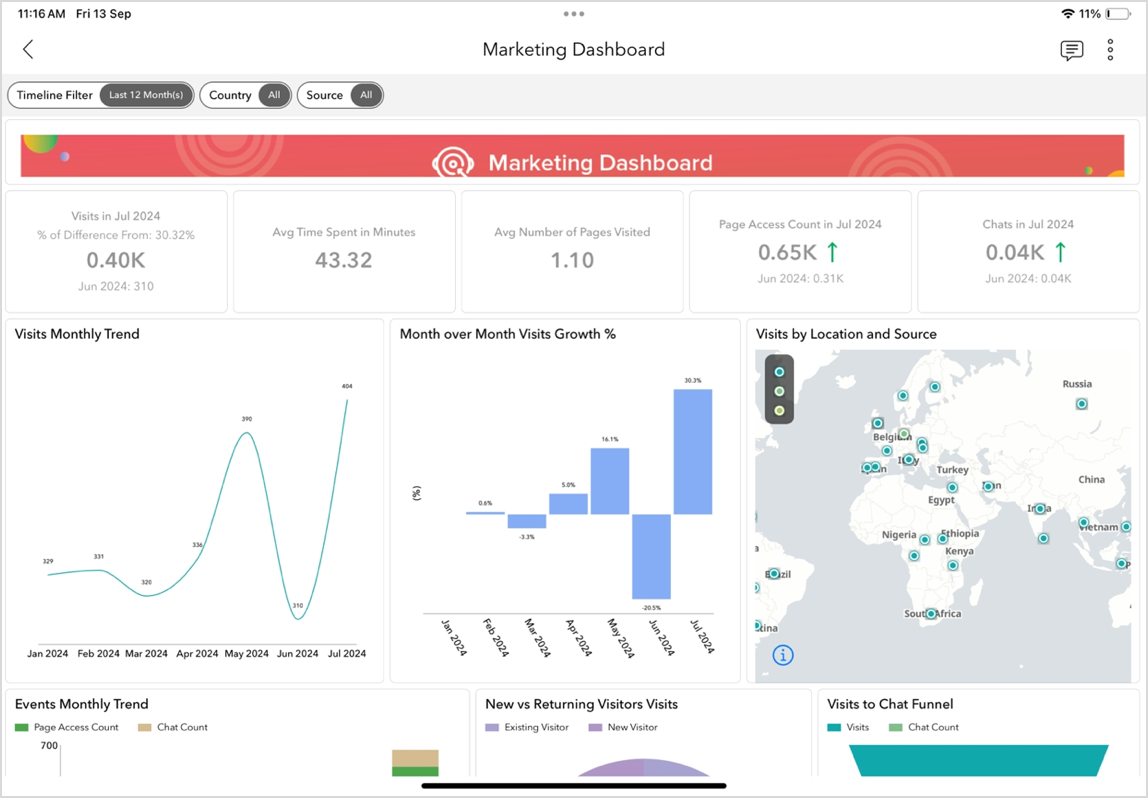
Task: Open the Timeline Filter dropdown
Action: click(100, 95)
